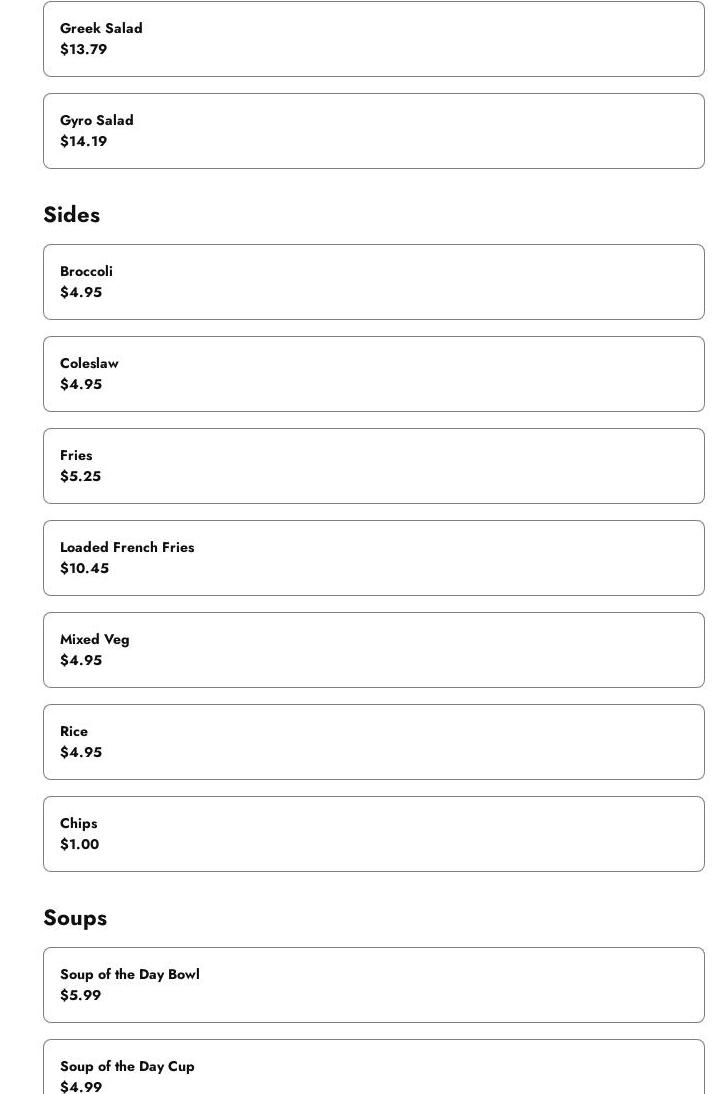Click the $10.45 Loaded French Fries price
The height and width of the screenshot is (1094, 728).
(x=84, y=568)
